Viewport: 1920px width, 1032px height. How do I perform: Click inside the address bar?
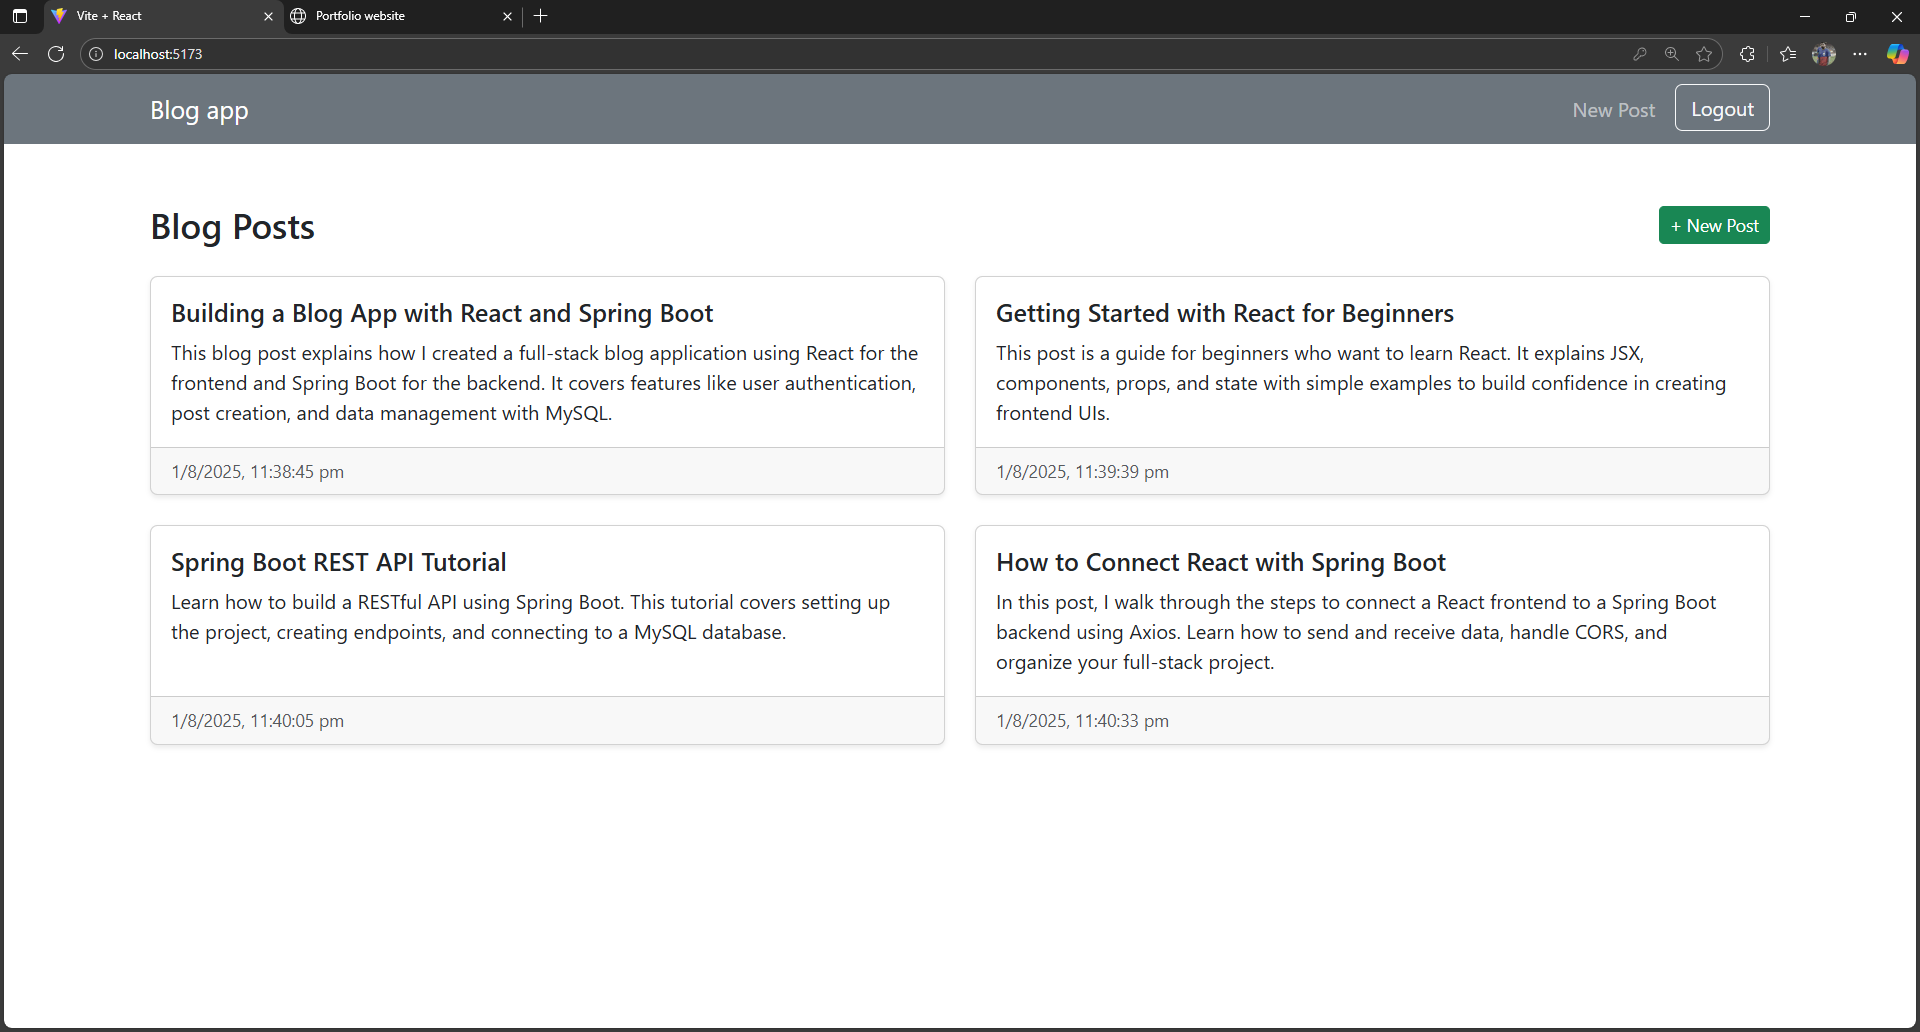click(400, 54)
